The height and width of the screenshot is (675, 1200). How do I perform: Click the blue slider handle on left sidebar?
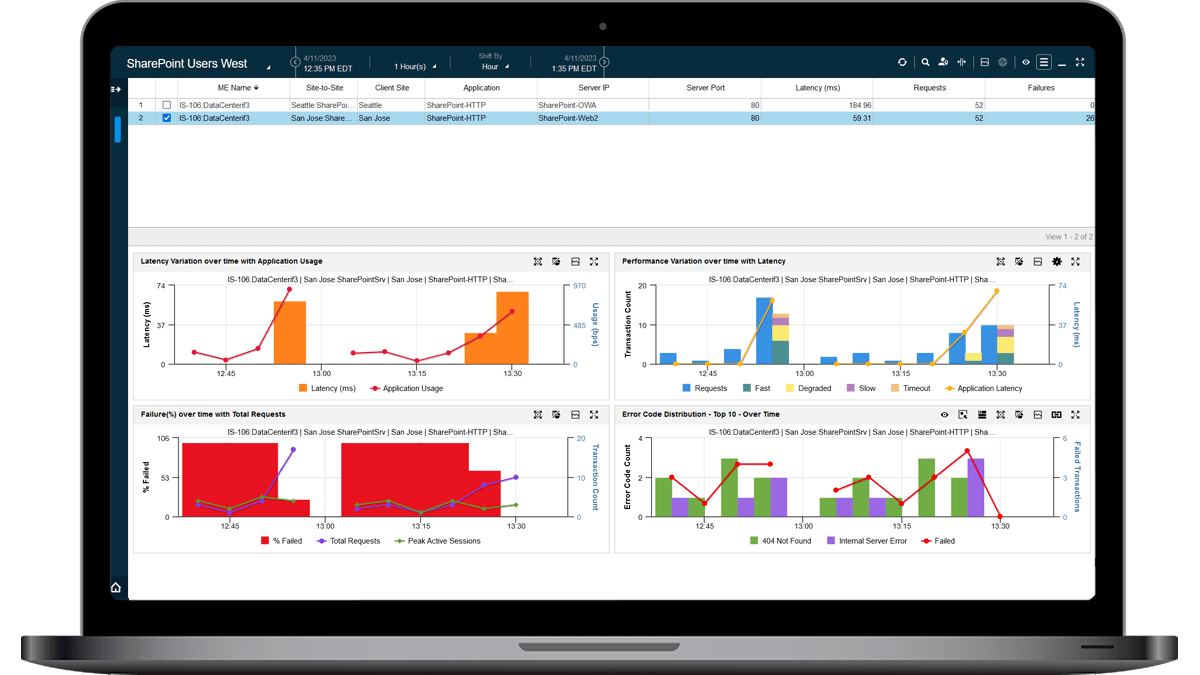click(117, 129)
